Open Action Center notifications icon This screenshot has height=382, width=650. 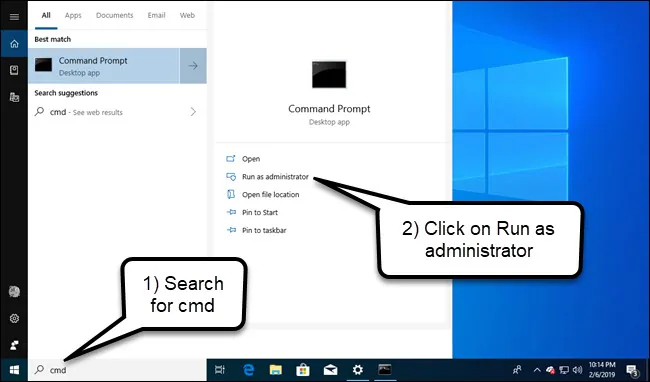(632, 370)
